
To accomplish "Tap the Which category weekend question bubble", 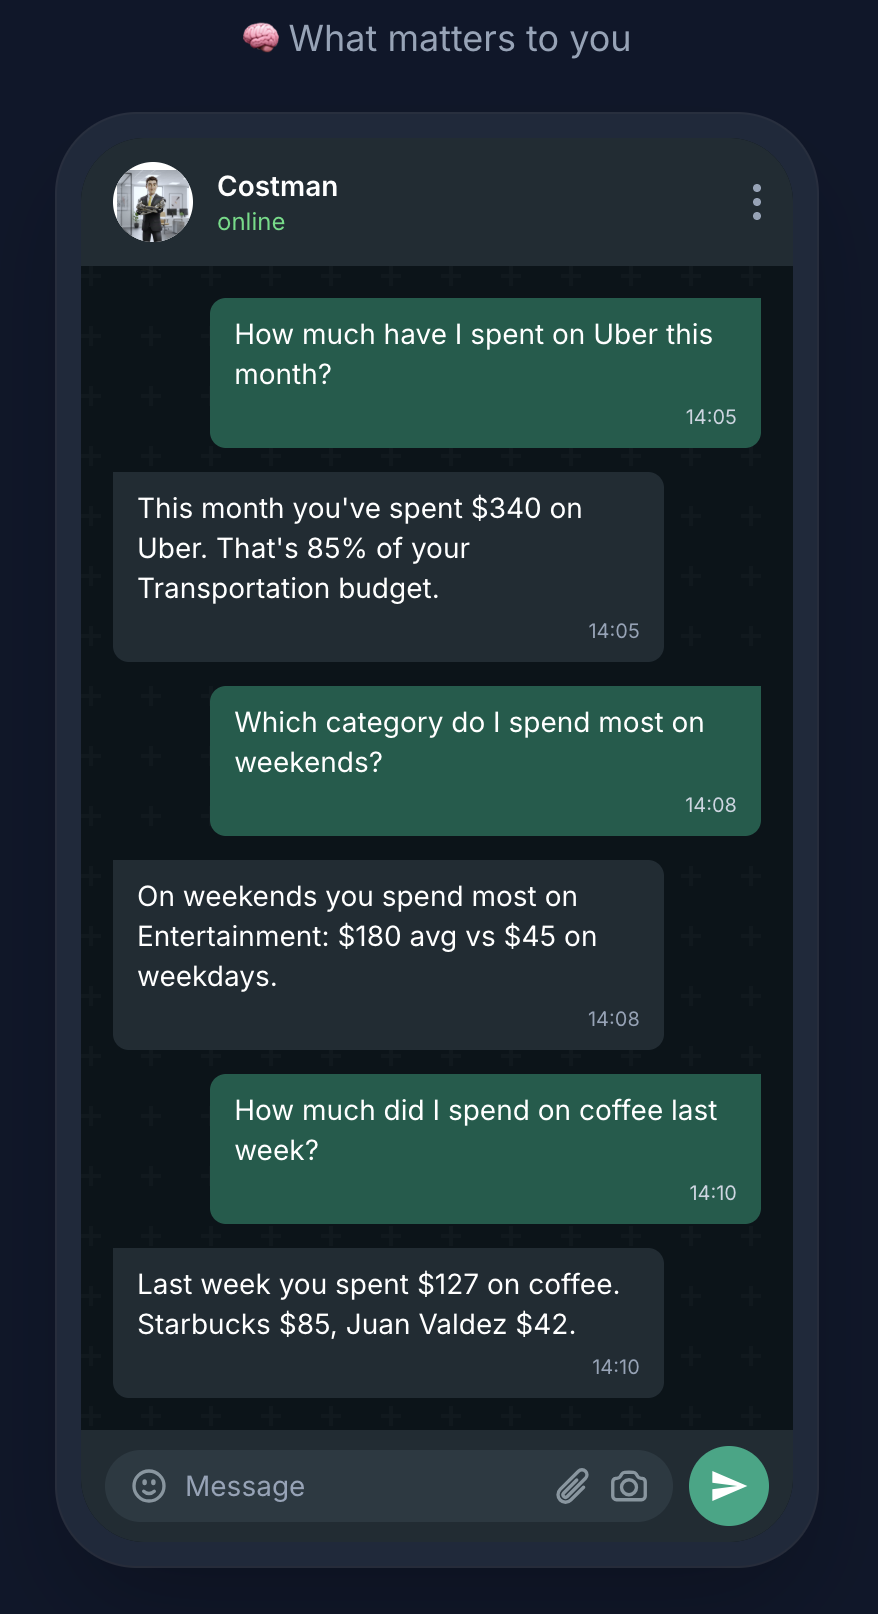I will point(484,760).
